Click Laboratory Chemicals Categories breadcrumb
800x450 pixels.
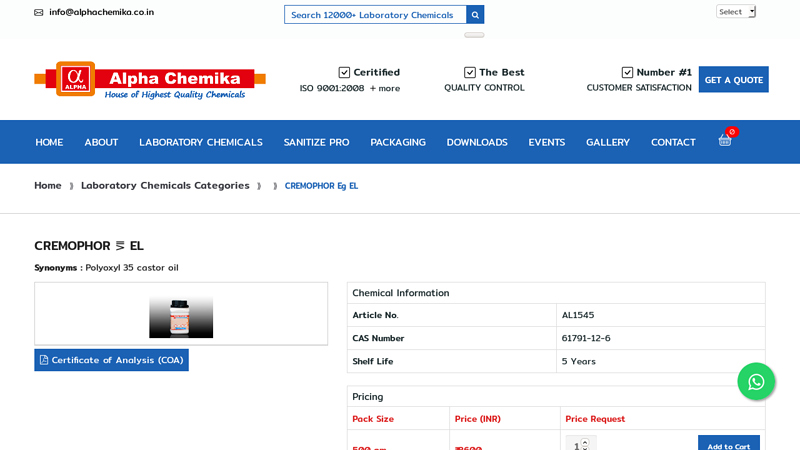165,185
